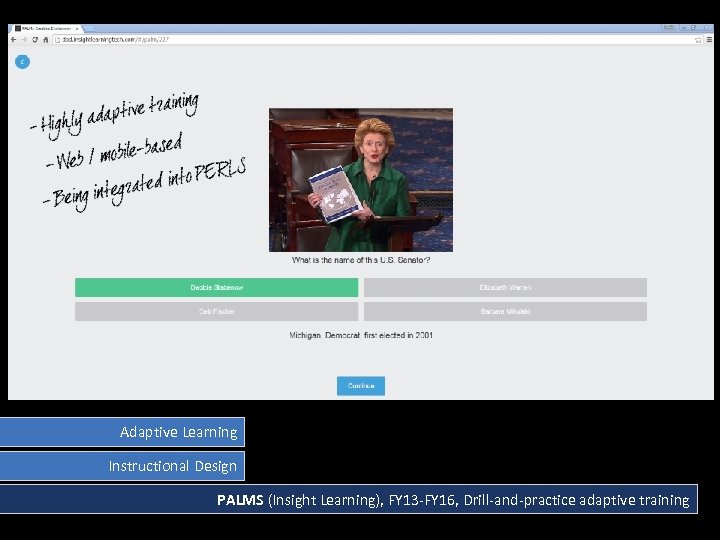Screen dimensions: 720x540
Task: Click the Instructional Design banner
Action: [x=122, y=466]
